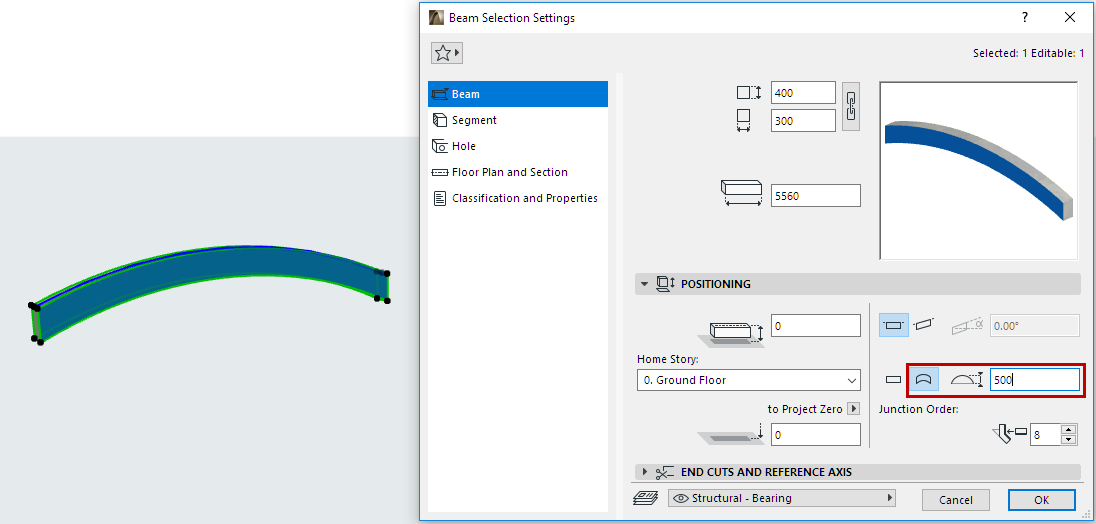
Task: Select the straight beam option
Action: click(893, 379)
